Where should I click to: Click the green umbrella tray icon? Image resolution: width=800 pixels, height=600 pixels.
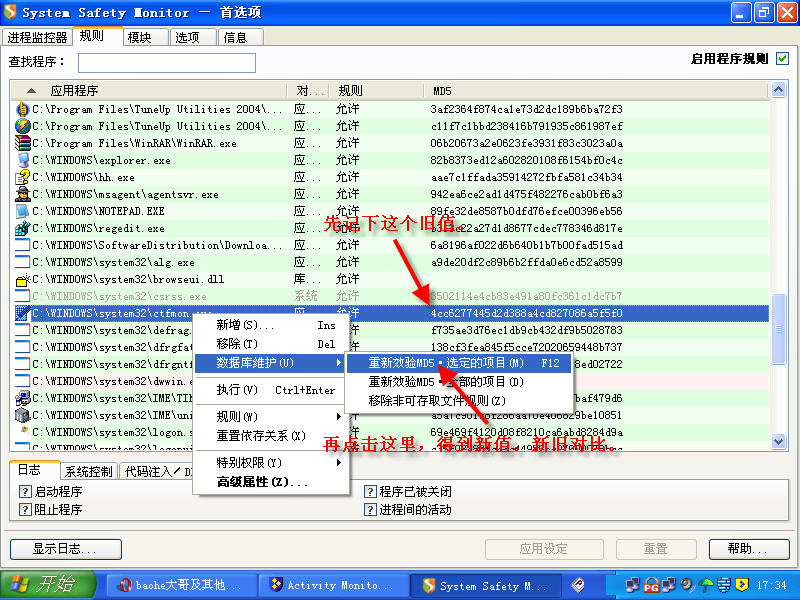tap(707, 585)
